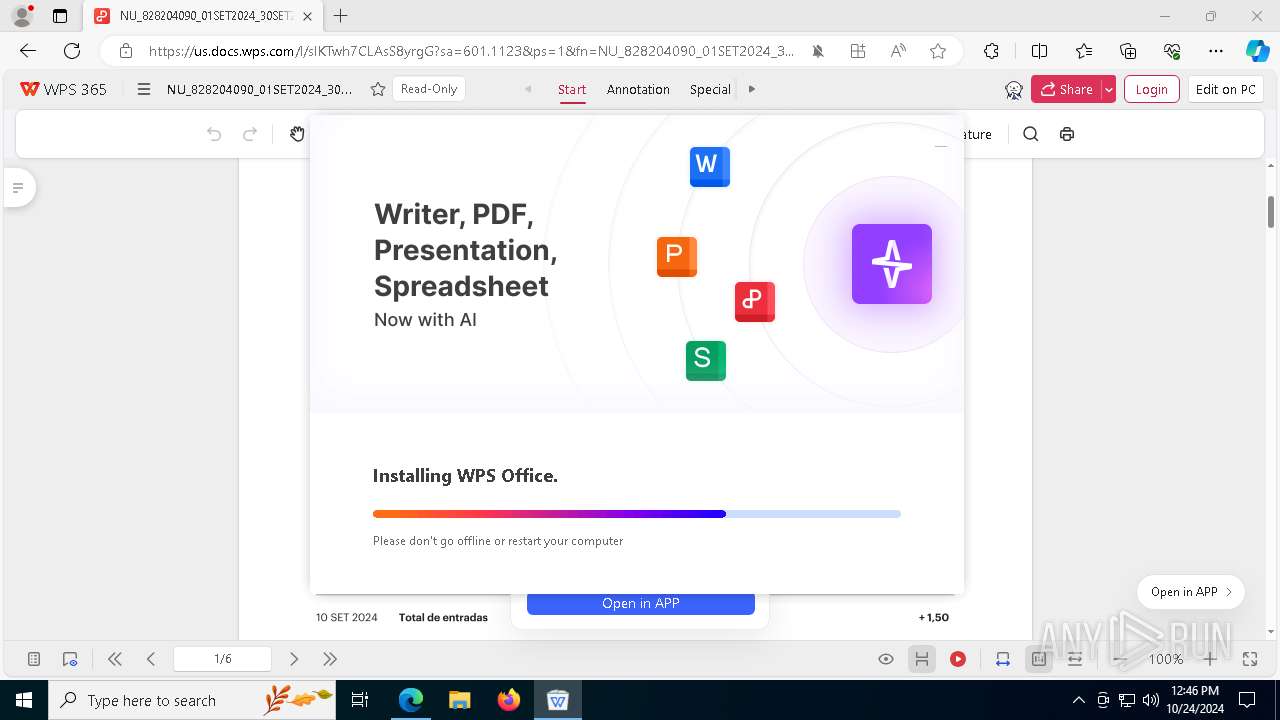This screenshot has width=1280, height=720.
Task: Open the bookmark preview panel icon
Action: (70, 659)
